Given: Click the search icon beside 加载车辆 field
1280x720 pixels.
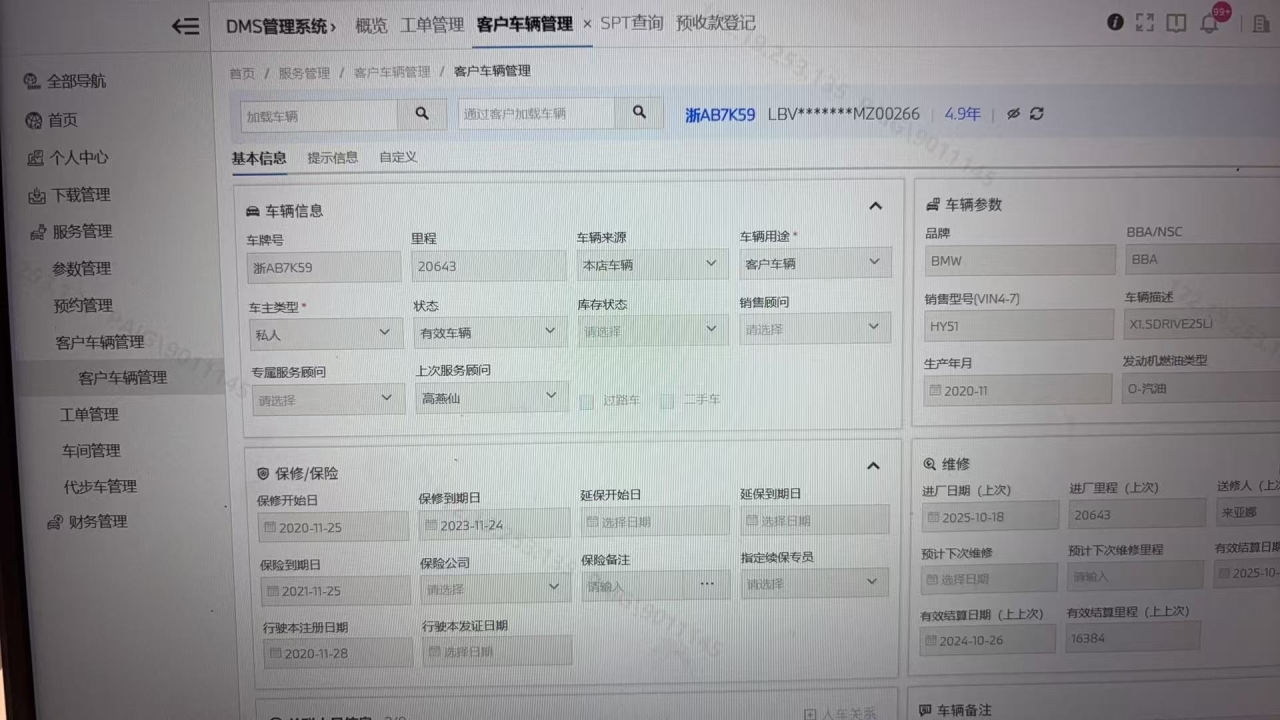Looking at the screenshot, I should tap(422, 114).
